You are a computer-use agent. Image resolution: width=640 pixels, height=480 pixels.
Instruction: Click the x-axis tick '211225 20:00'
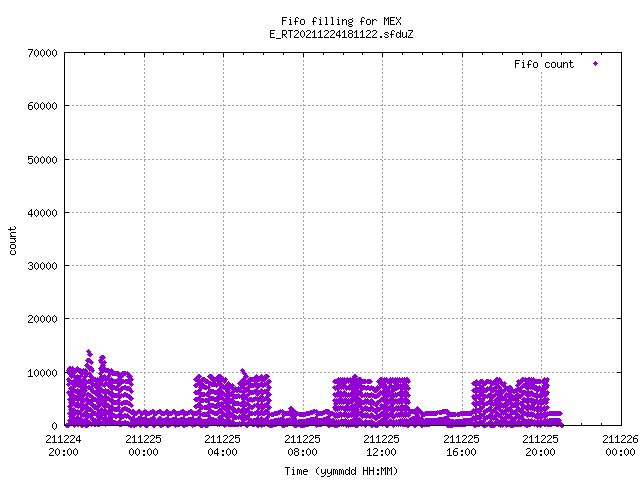(x=540, y=446)
